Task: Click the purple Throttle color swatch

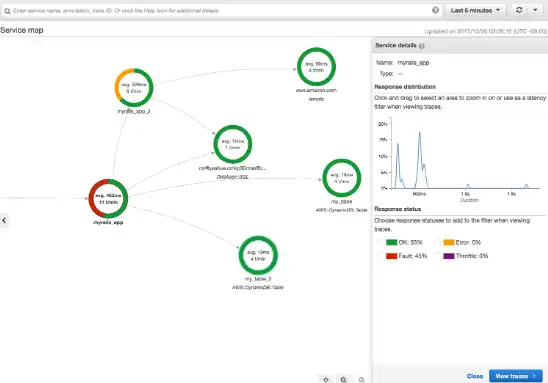Action: coord(449,256)
